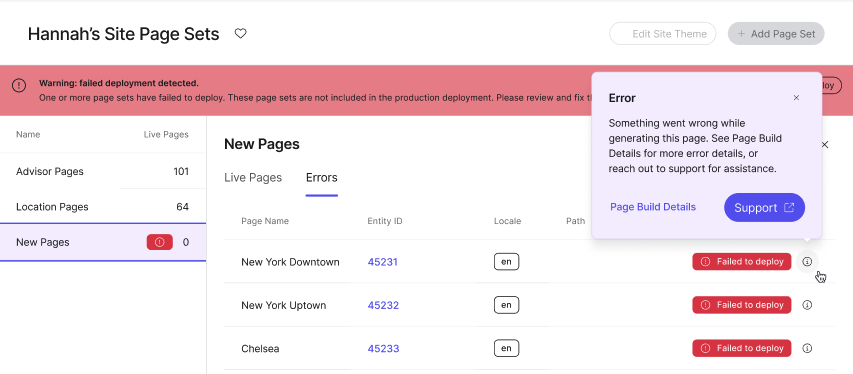Close the Error popup with its X
This screenshot has width=853, height=374.
[x=796, y=98]
